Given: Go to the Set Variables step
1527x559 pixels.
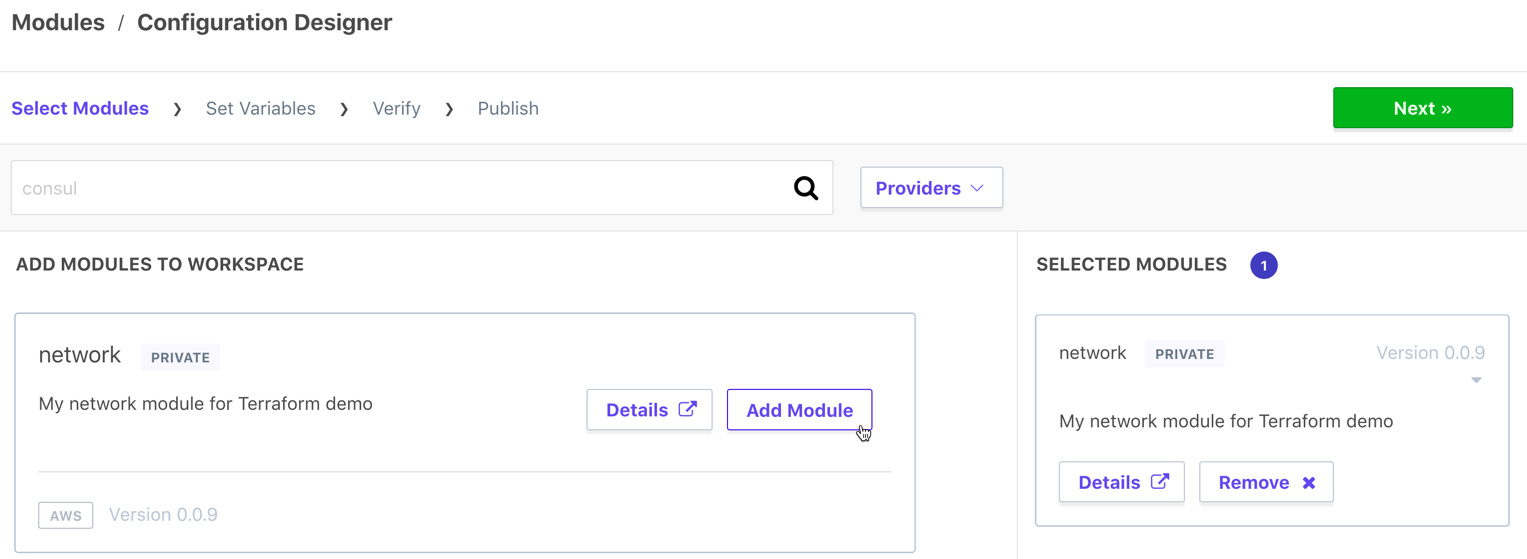Looking at the screenshot, I should point(261,108).
